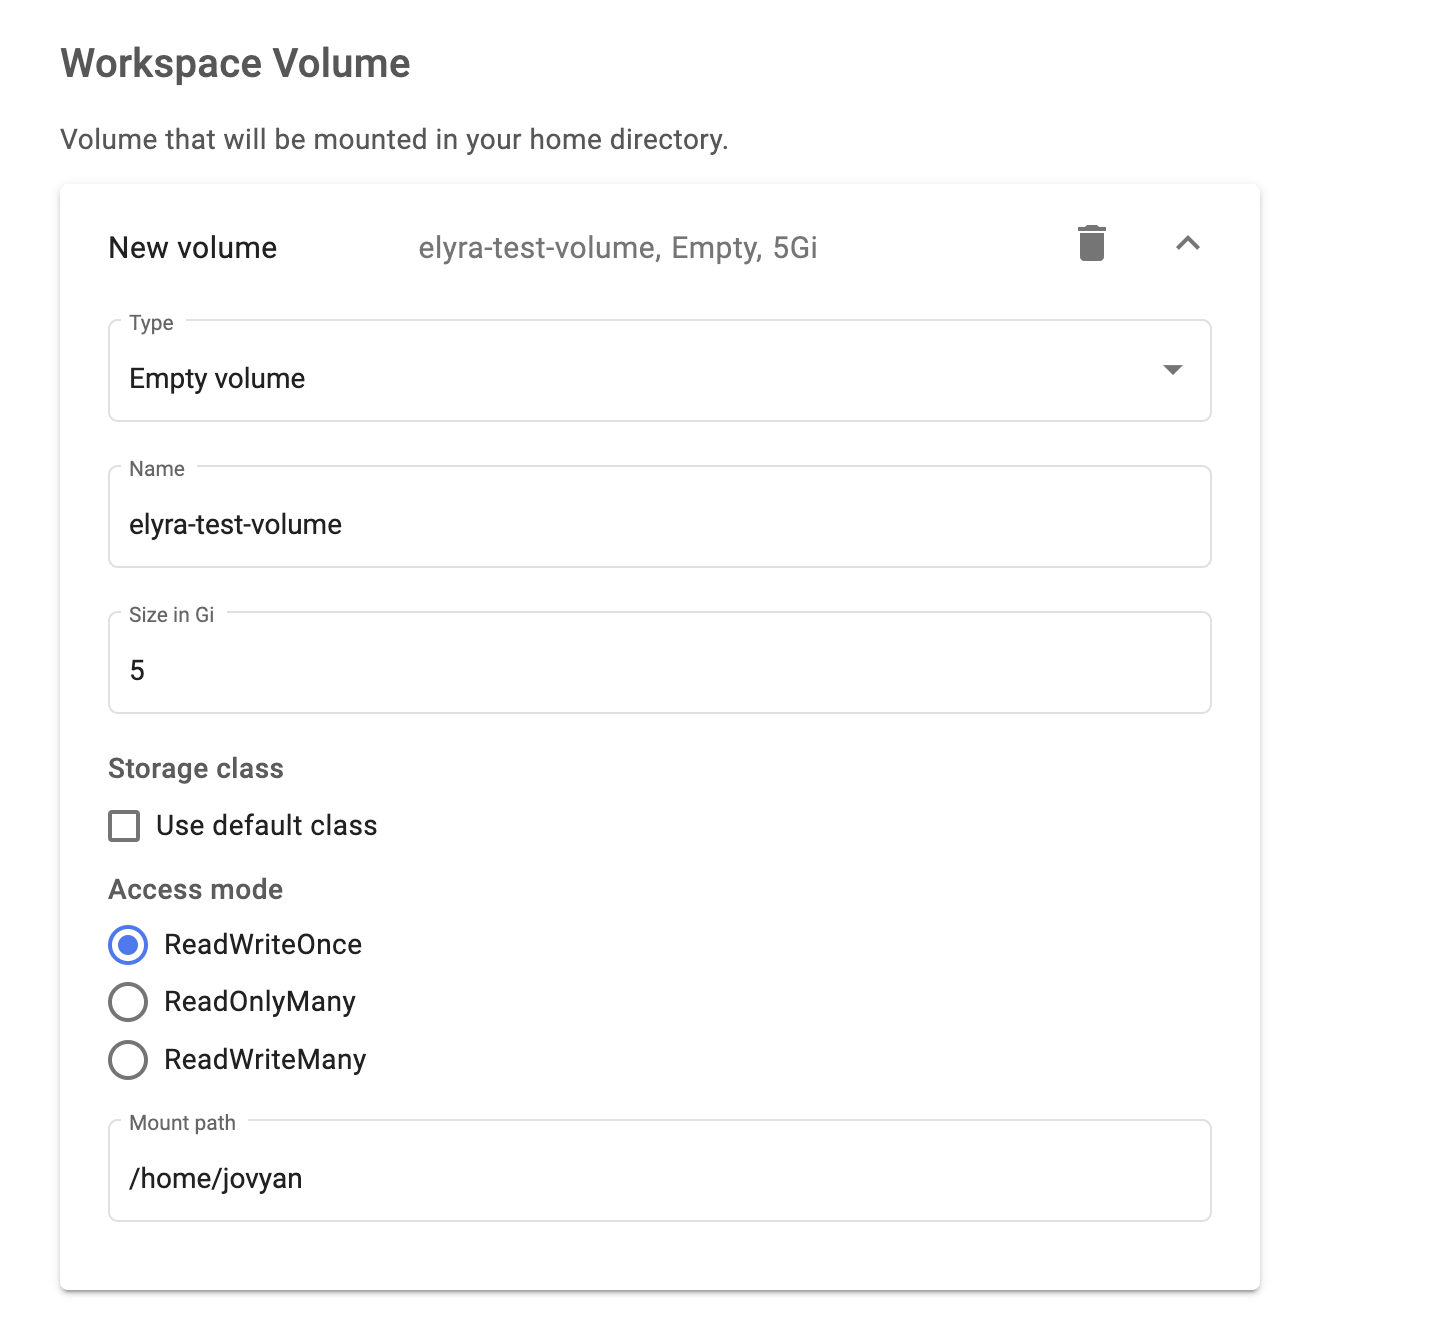Image resolution: width=1430 pixels, height=1320 pixels.
Task: Select the ReadOnlyMany access mode
Action: tap(127, 1001)
